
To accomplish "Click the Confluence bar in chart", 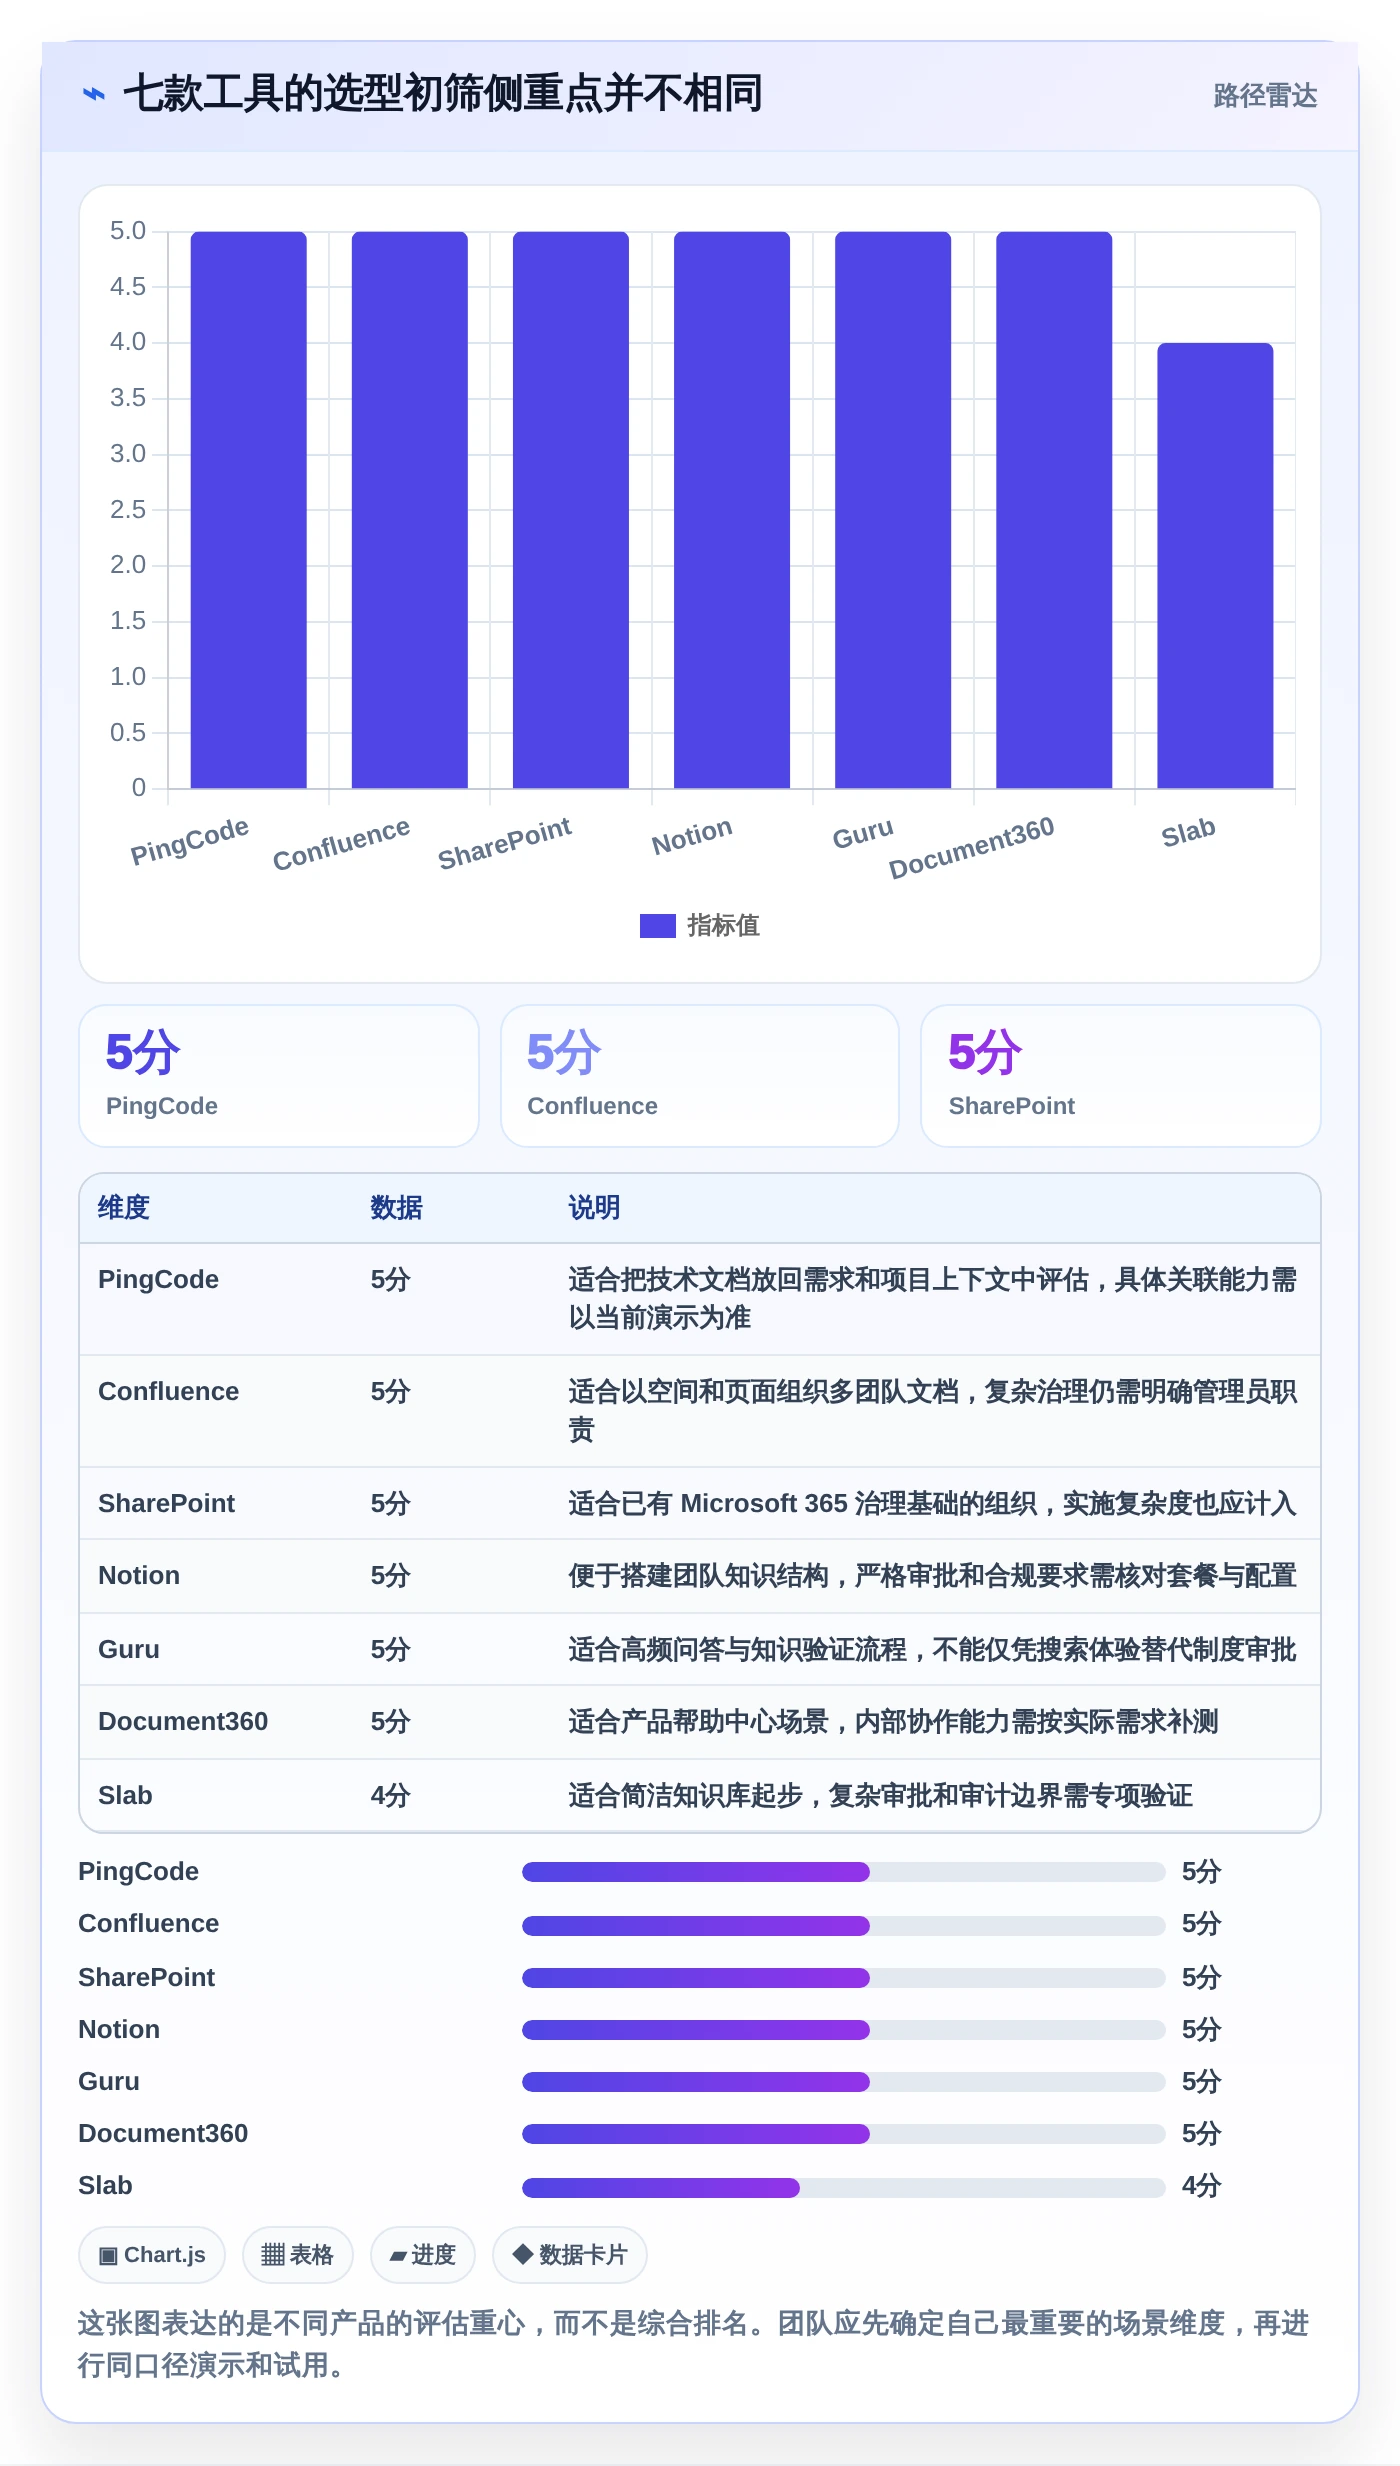I will (409, 510).
